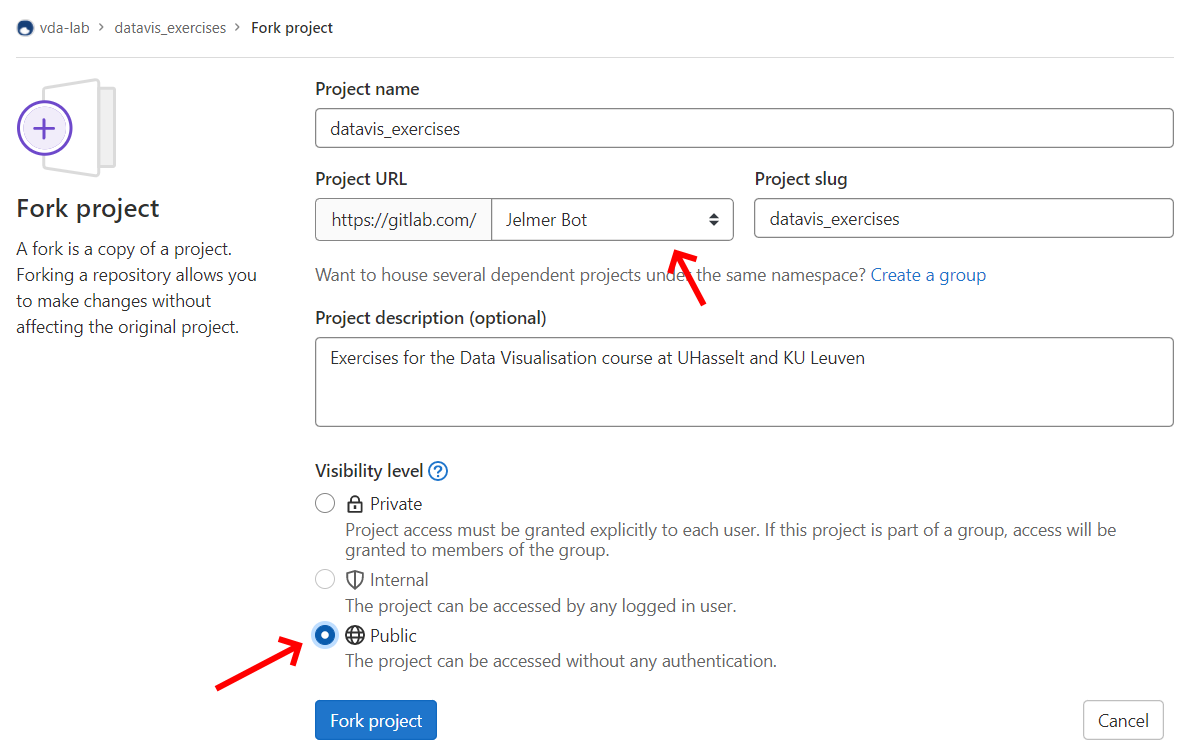Click into the Project name field

pyautogui.click(x=743, y=129)
